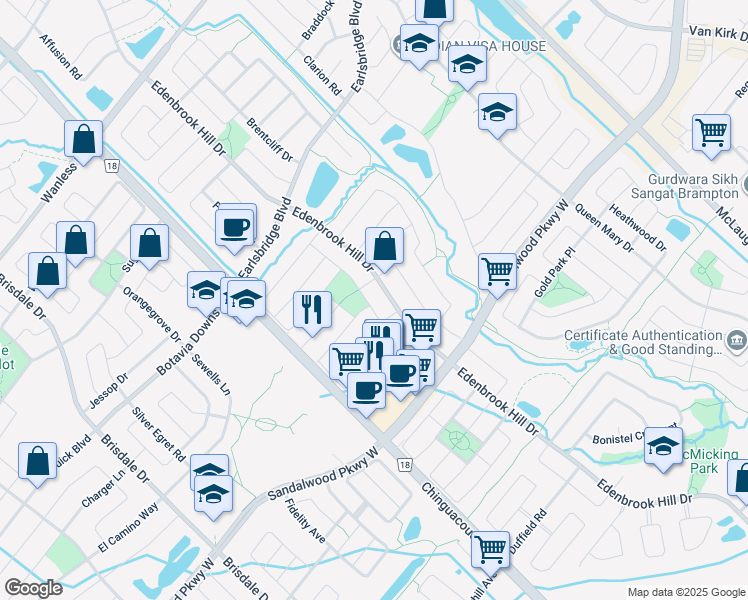Select the school marker near Silver Egret Rd
The height and width of the screenshot is (600, 748).
pos(213,495)
